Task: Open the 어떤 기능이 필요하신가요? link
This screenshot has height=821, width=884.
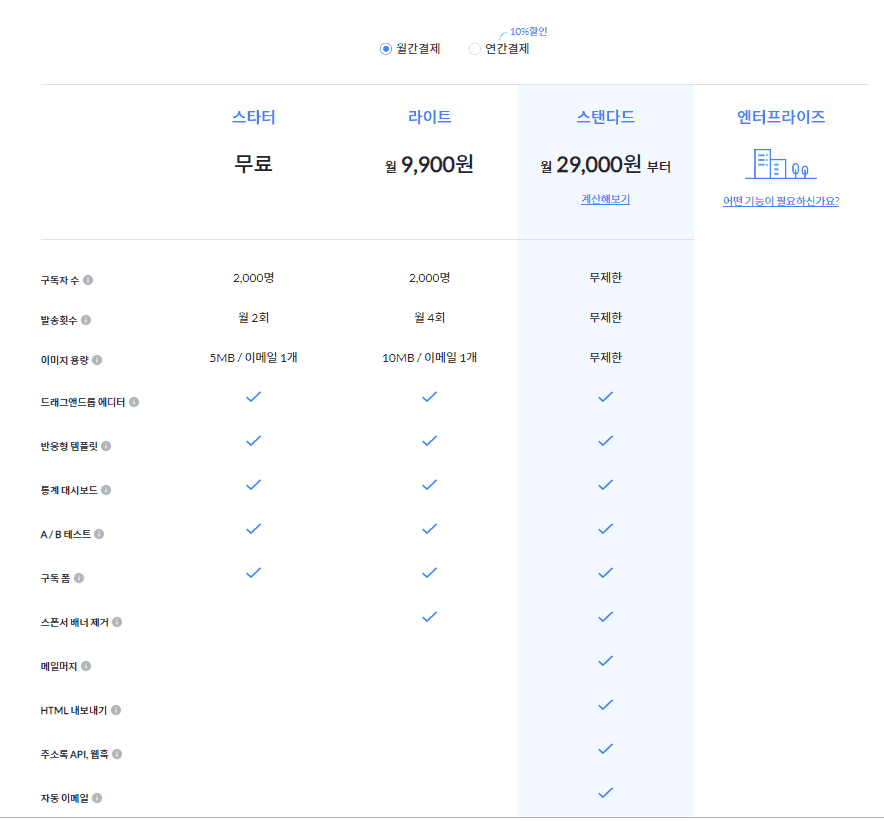Action: point(780,201)
